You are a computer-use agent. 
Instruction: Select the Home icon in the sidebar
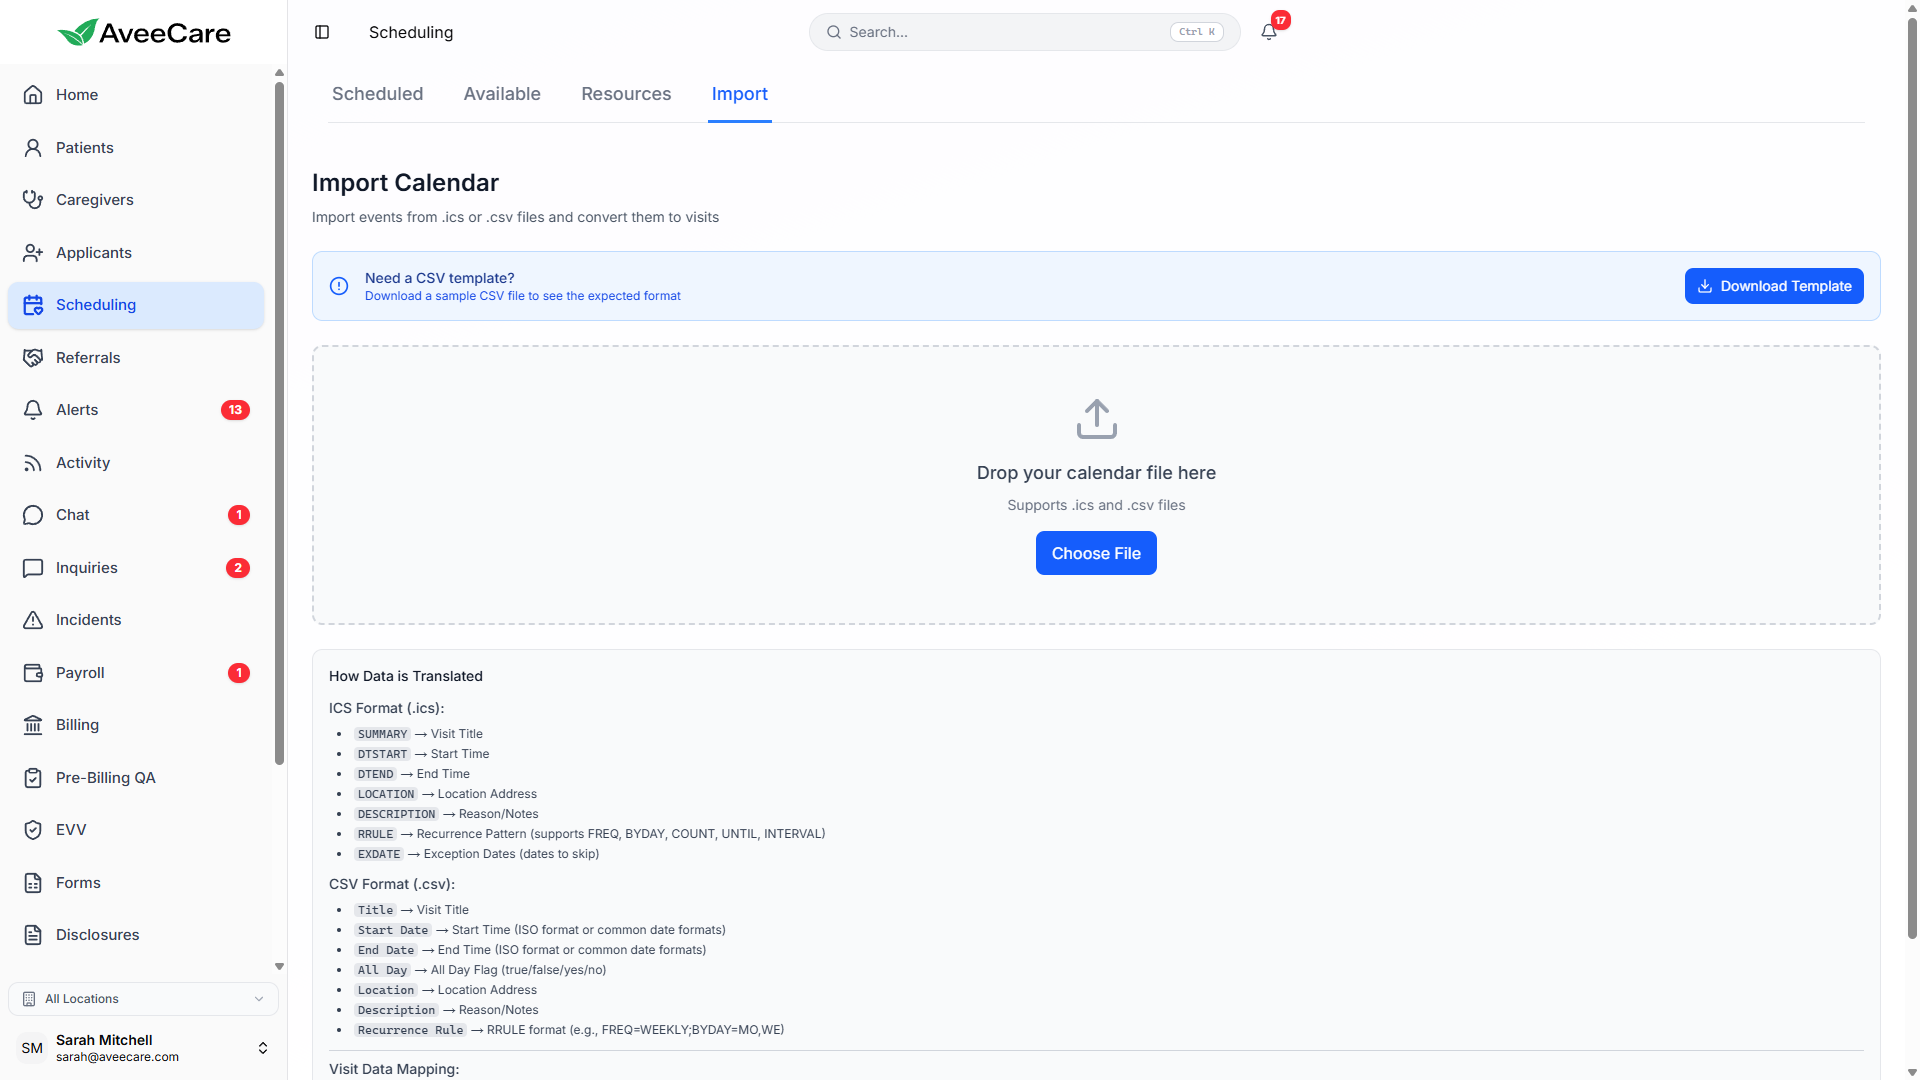coord(34,94)
